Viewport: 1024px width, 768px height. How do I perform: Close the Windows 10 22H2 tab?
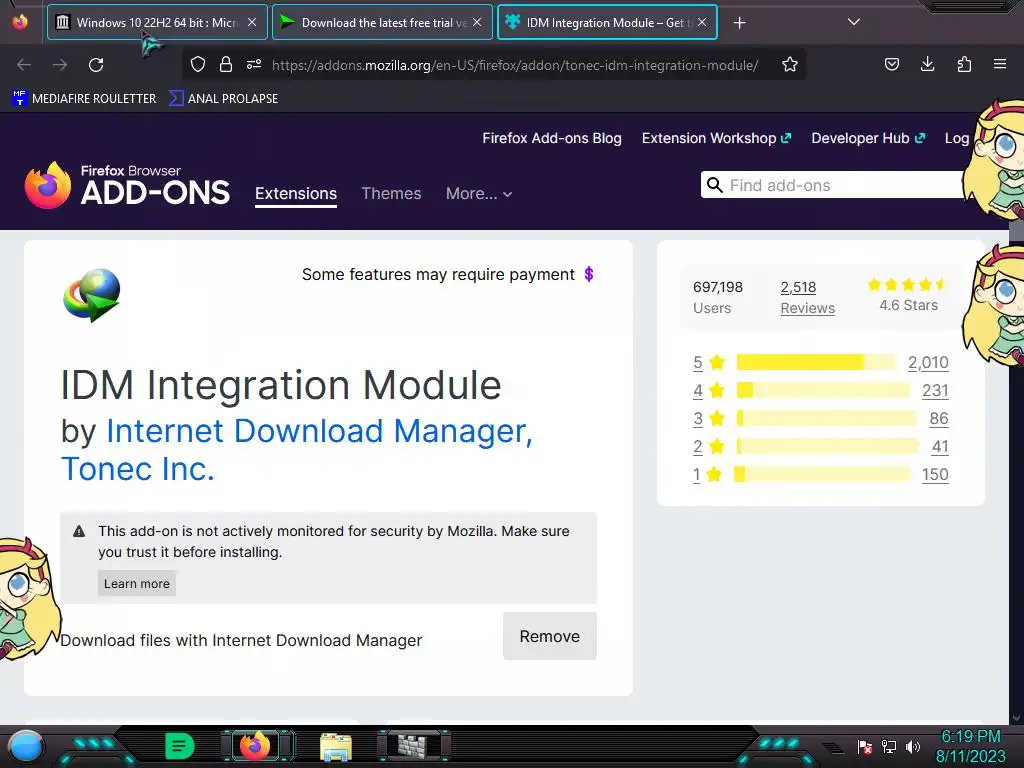pyautogui.click(x=252, y=22)
